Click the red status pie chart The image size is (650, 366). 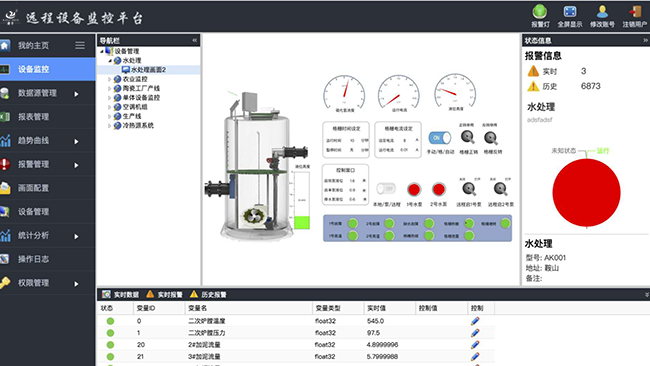[x=586, y=192]
